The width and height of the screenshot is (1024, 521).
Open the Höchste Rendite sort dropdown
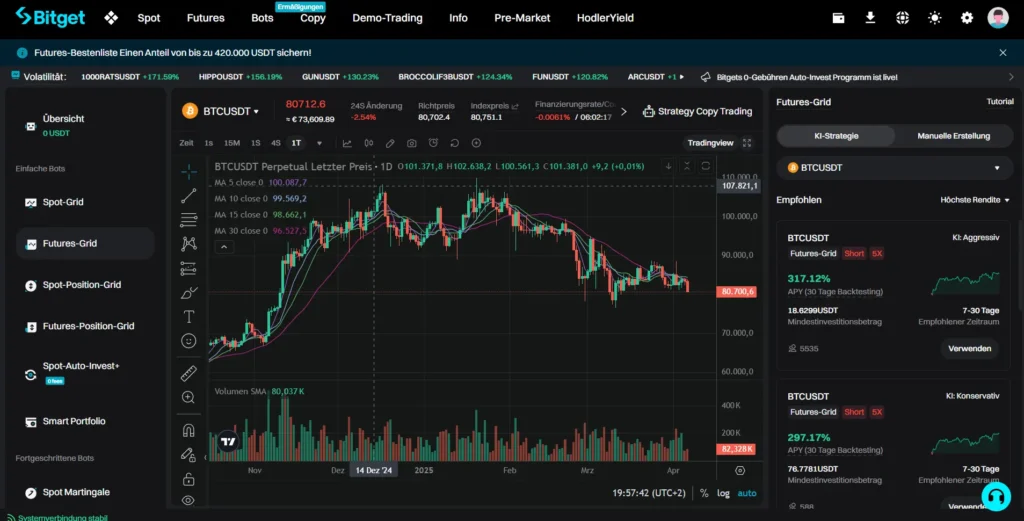(974, 200)
